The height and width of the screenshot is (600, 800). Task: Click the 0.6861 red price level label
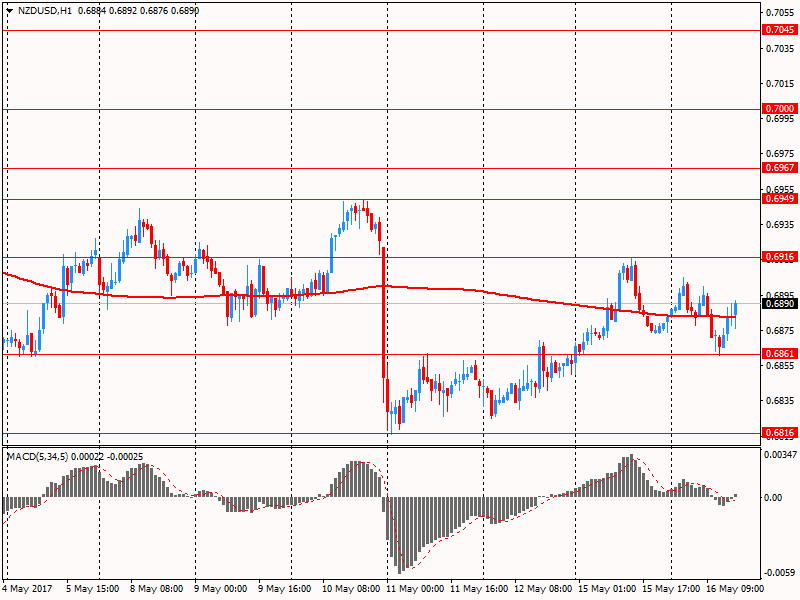pos(780,354)
